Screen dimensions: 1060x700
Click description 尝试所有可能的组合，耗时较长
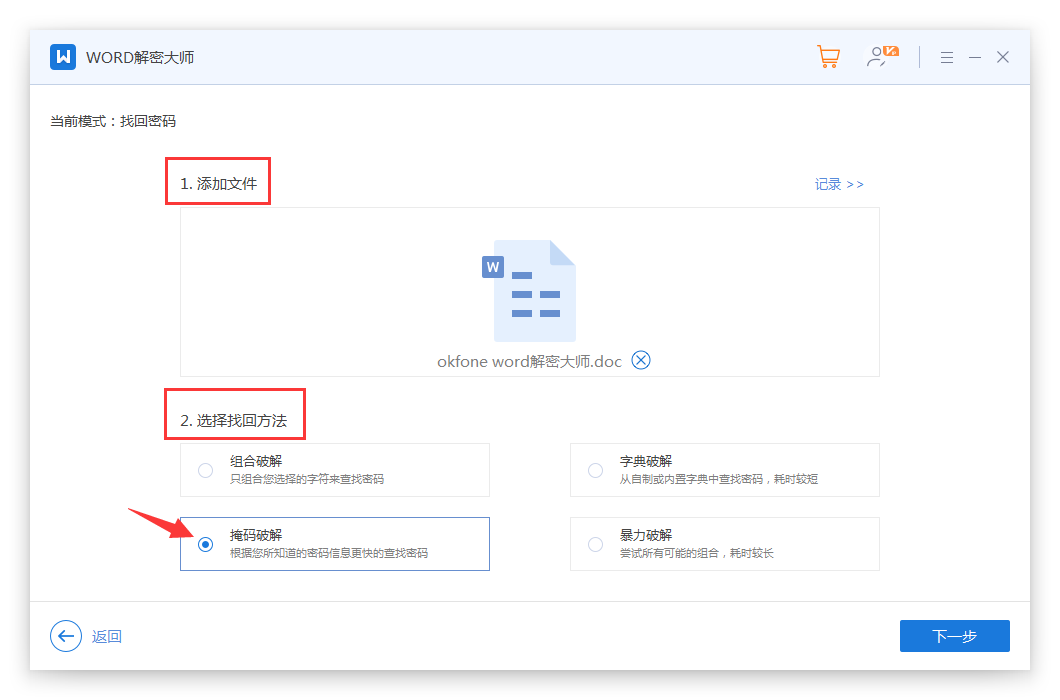(697, 553)
